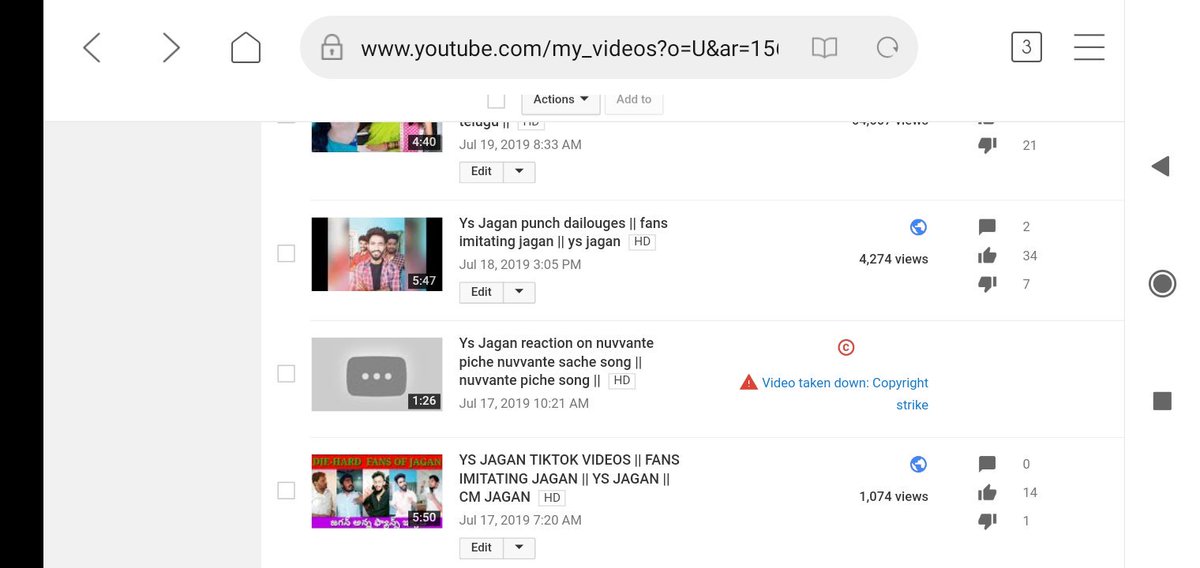The width and height of the screenshot is (1200, 568).
Task: Tap the padlock security icon in address bar
Action: tap(332, 48)
